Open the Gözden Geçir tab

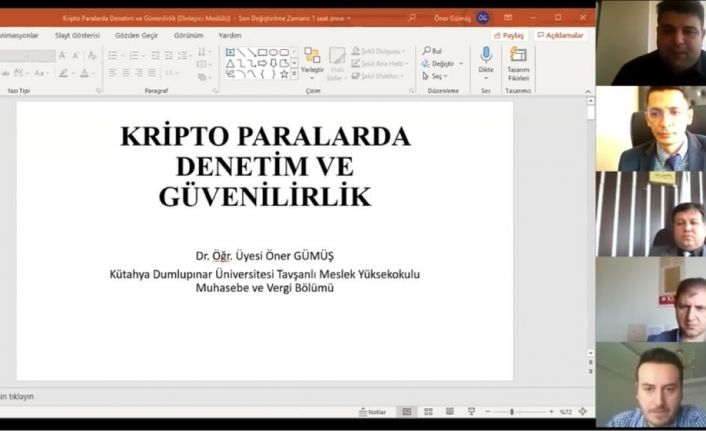(134, 35)
